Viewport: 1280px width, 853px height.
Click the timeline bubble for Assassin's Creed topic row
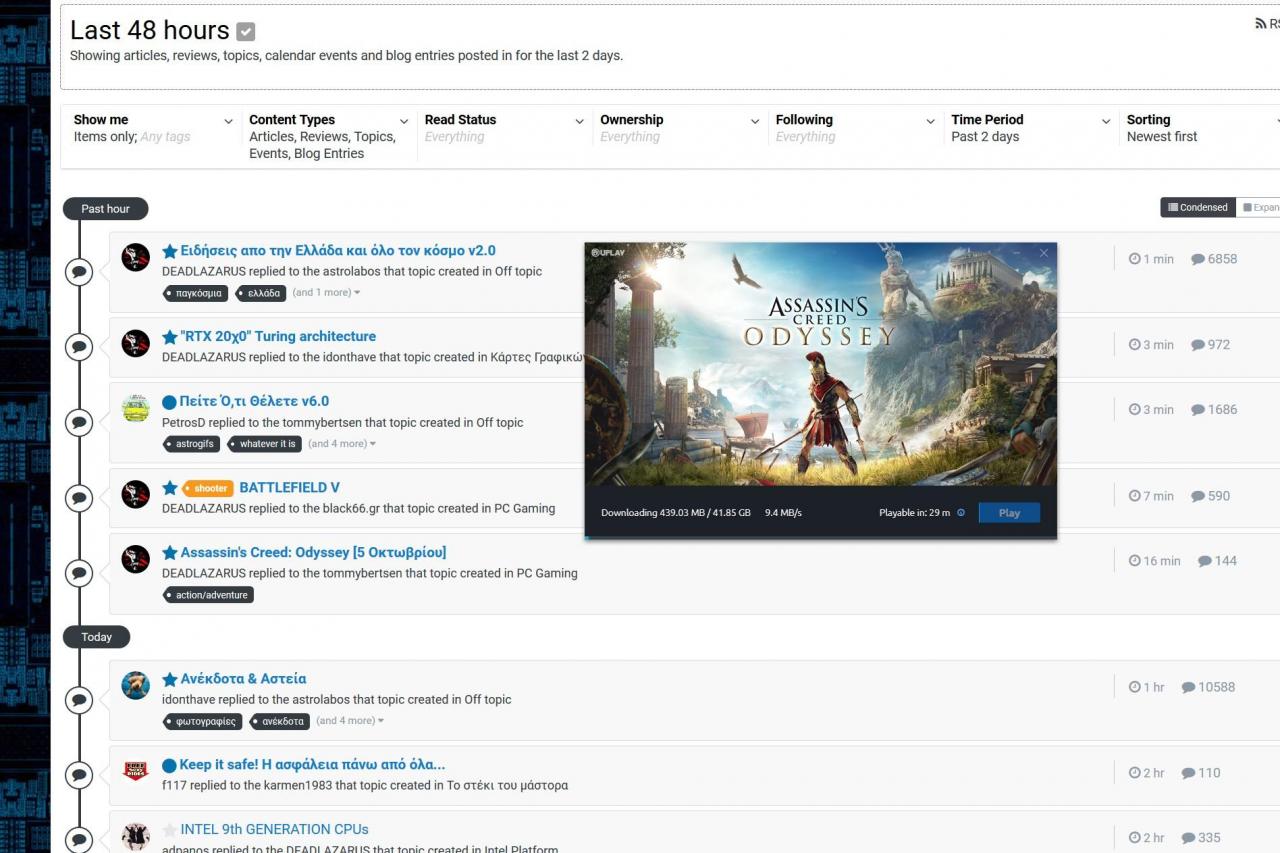click(79, 573)
